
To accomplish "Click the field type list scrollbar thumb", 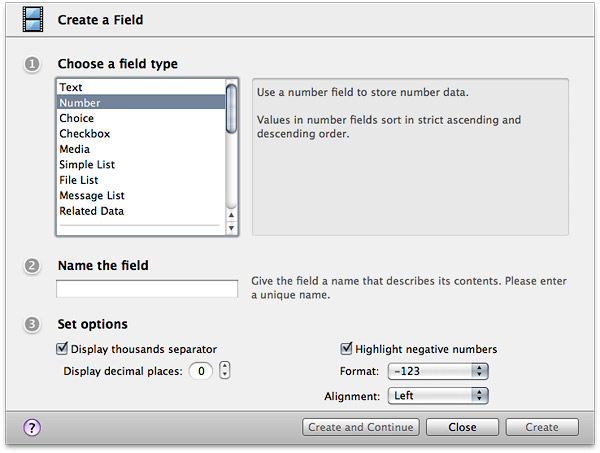I will click(231, 109).
